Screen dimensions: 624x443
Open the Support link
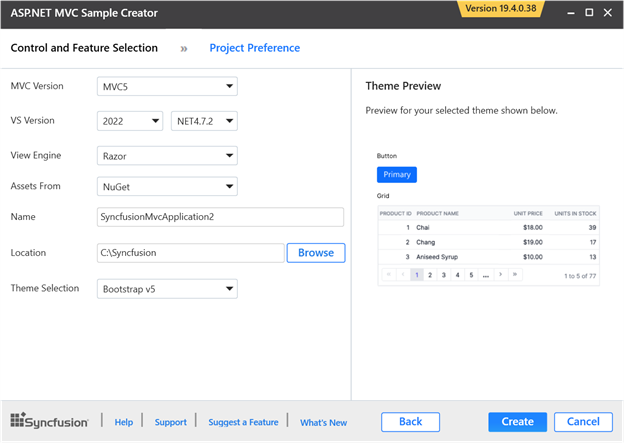(170, 422)
